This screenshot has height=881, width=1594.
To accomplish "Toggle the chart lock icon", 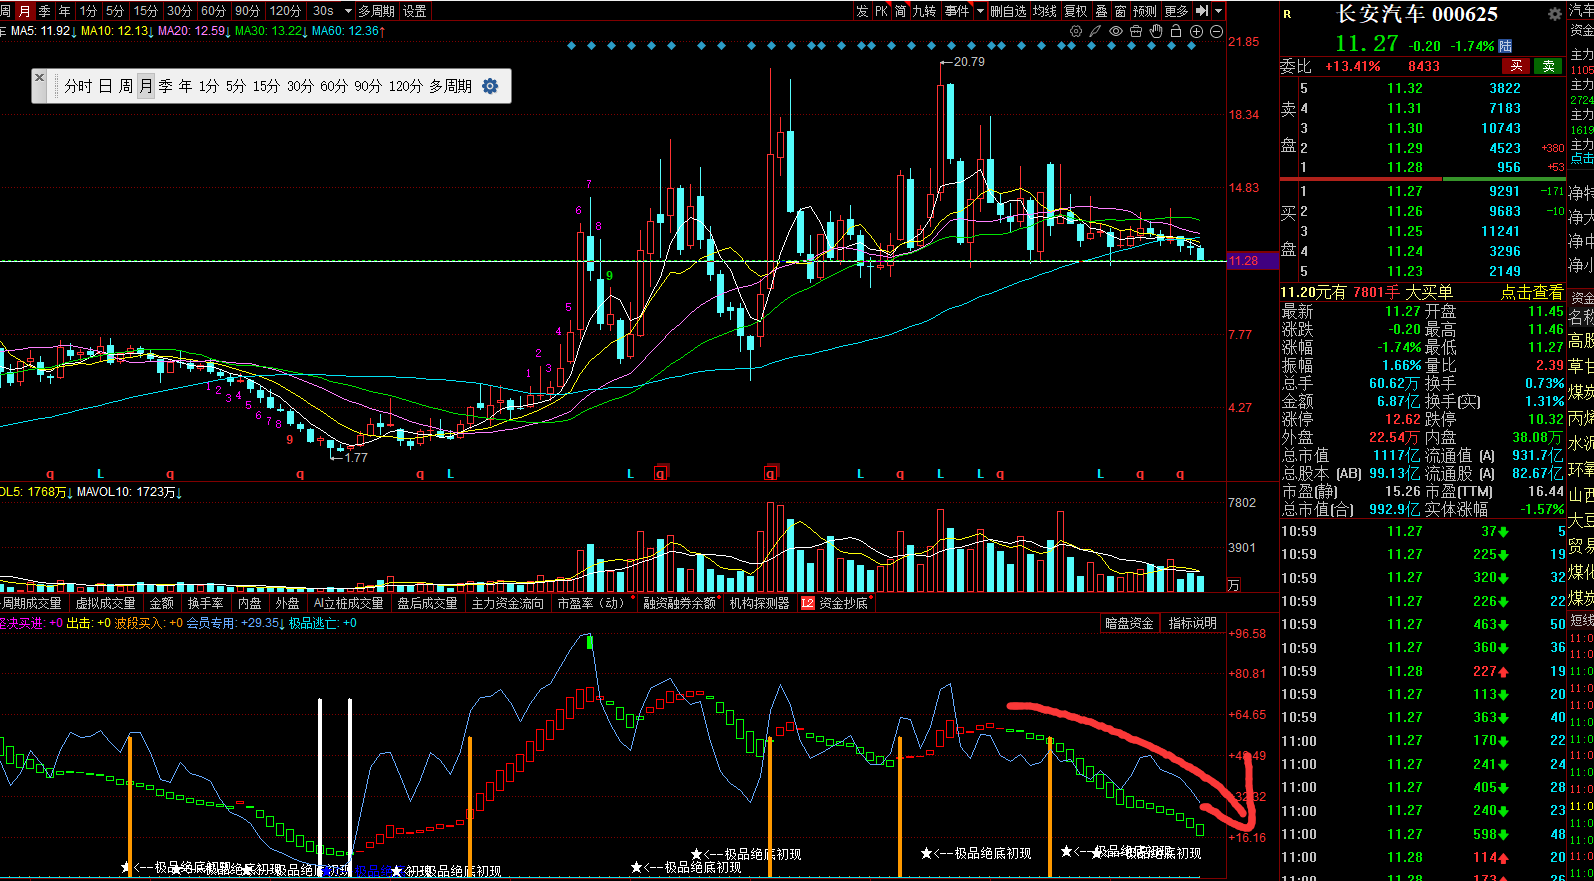I will 1176,31.
